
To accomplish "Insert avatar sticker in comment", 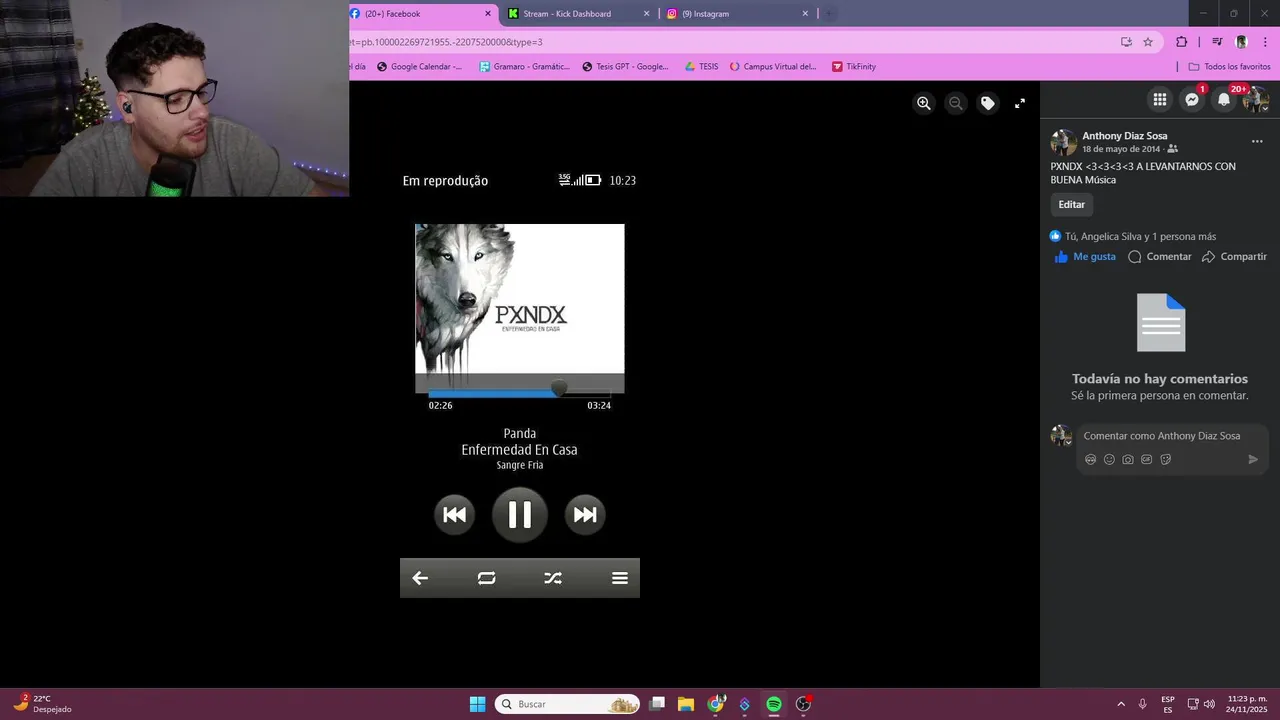I will pos(1090,460).
